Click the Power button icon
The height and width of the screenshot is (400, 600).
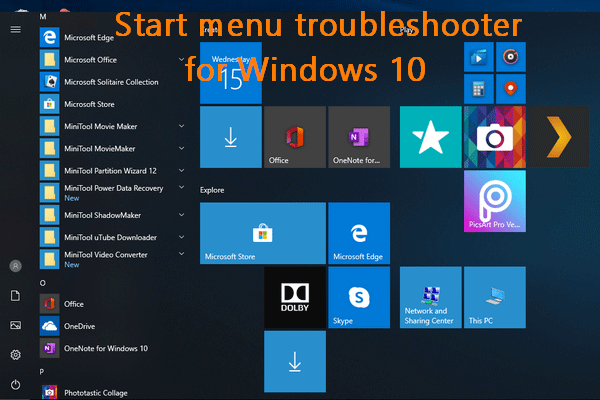point(16,384)
